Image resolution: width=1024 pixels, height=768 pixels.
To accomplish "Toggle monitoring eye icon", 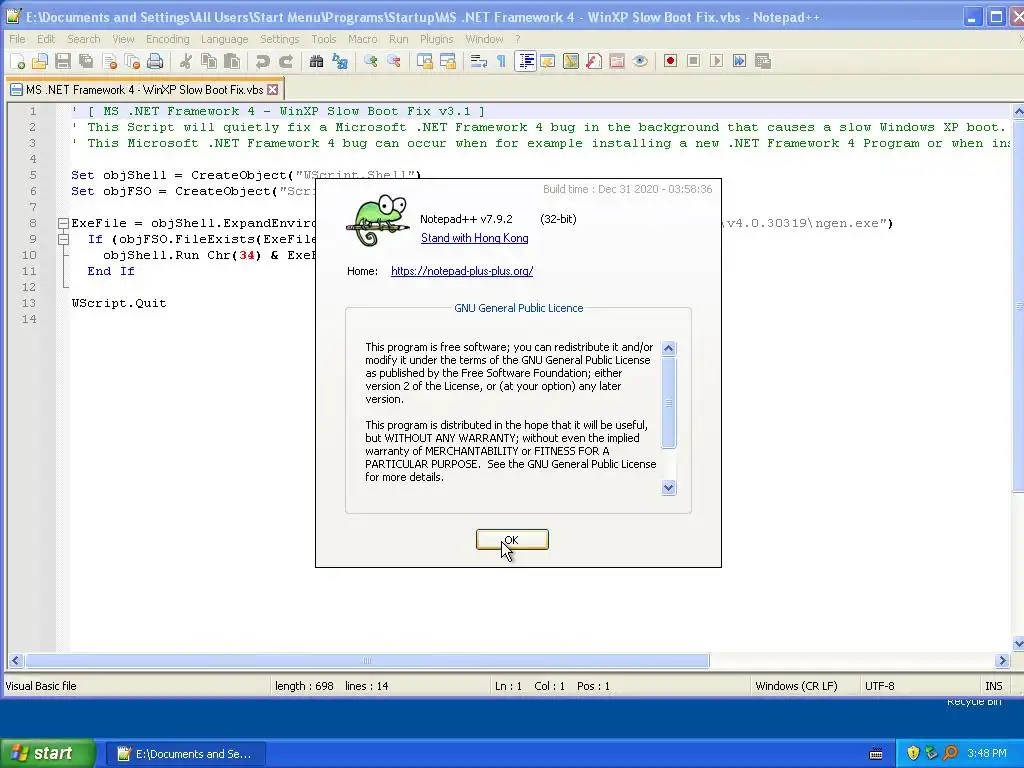I will 640,61.
